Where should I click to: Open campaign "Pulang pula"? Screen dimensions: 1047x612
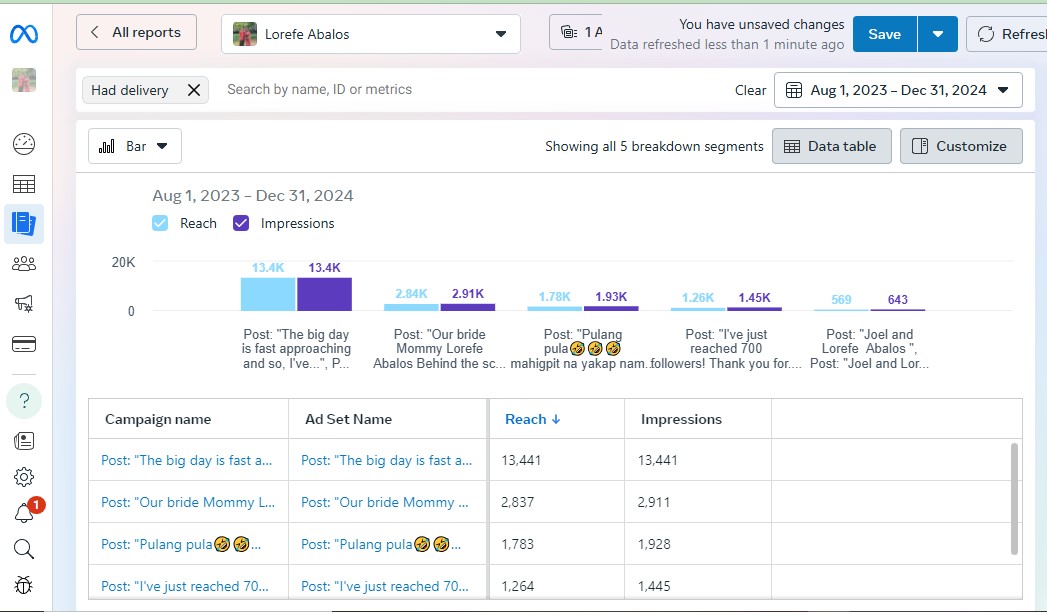[x=181, y=544]
